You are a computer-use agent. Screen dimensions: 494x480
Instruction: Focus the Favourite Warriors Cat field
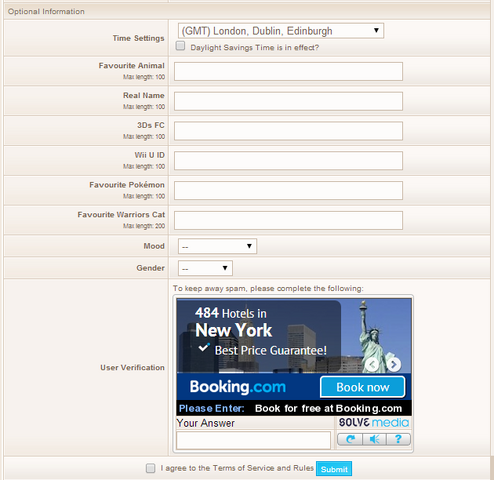288,220
